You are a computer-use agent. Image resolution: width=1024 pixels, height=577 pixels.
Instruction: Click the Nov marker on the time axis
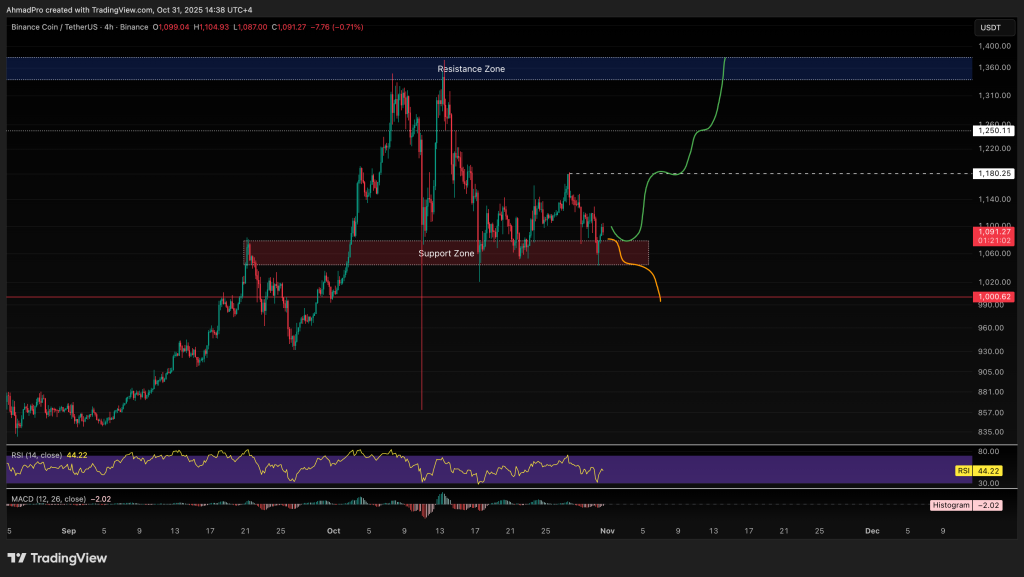point(608,530)
